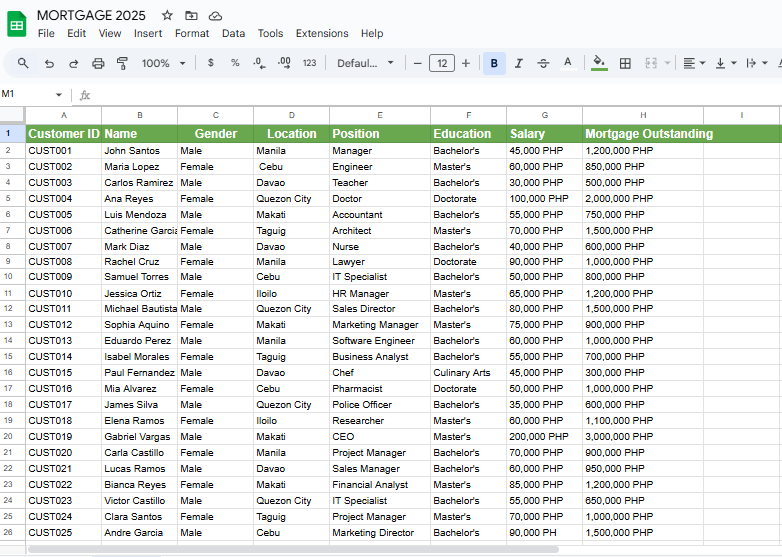Screen dimensions: 782x557
Task: Open the fill color picker
Action: pyautogui.click(x=599, y=63)
